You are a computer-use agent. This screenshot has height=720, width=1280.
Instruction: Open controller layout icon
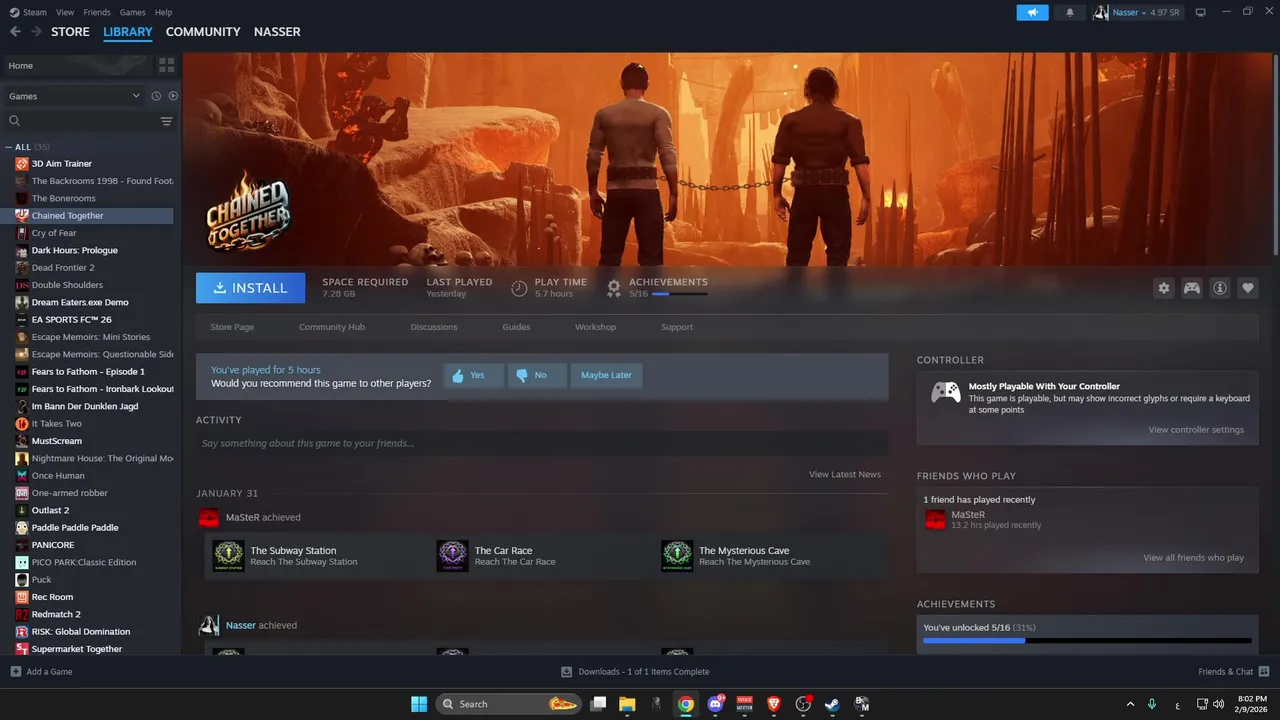pos(1192,288)
